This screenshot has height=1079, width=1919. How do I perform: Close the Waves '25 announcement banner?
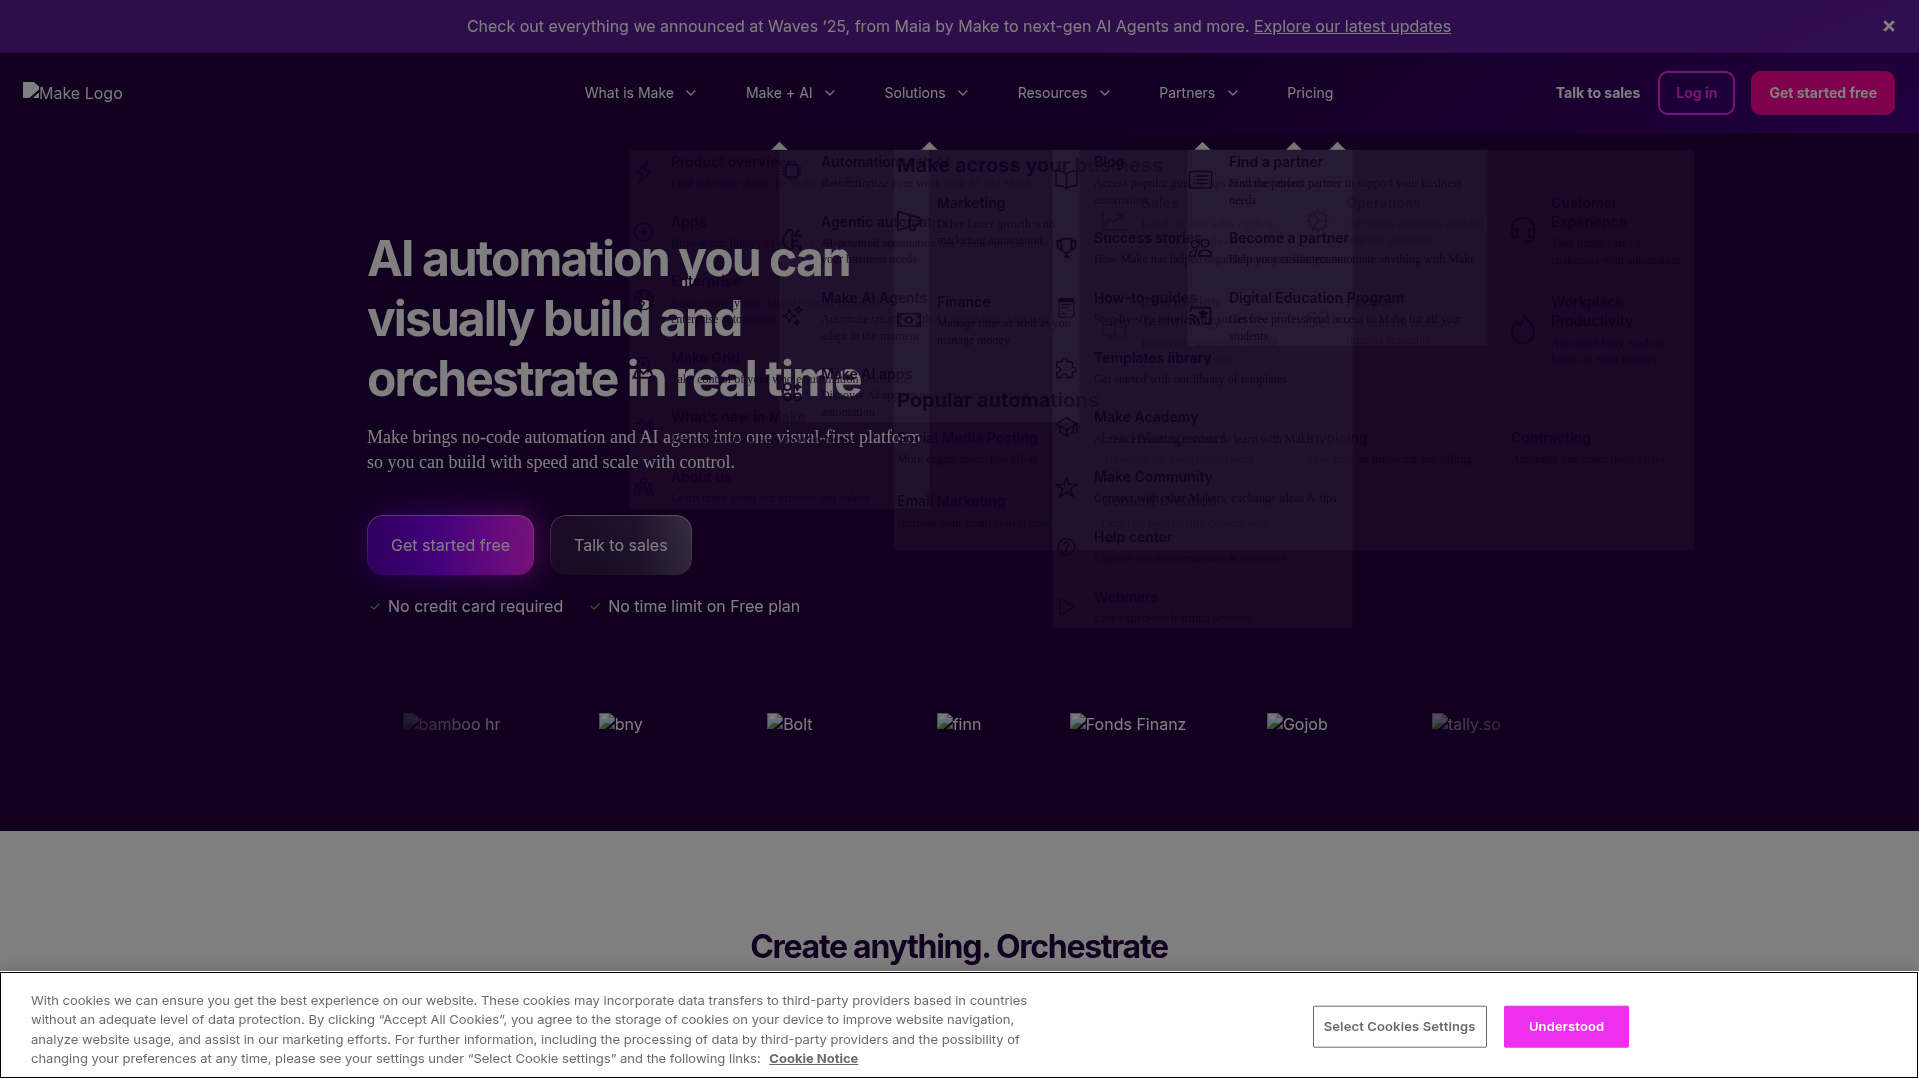[x=1888, y=26]
